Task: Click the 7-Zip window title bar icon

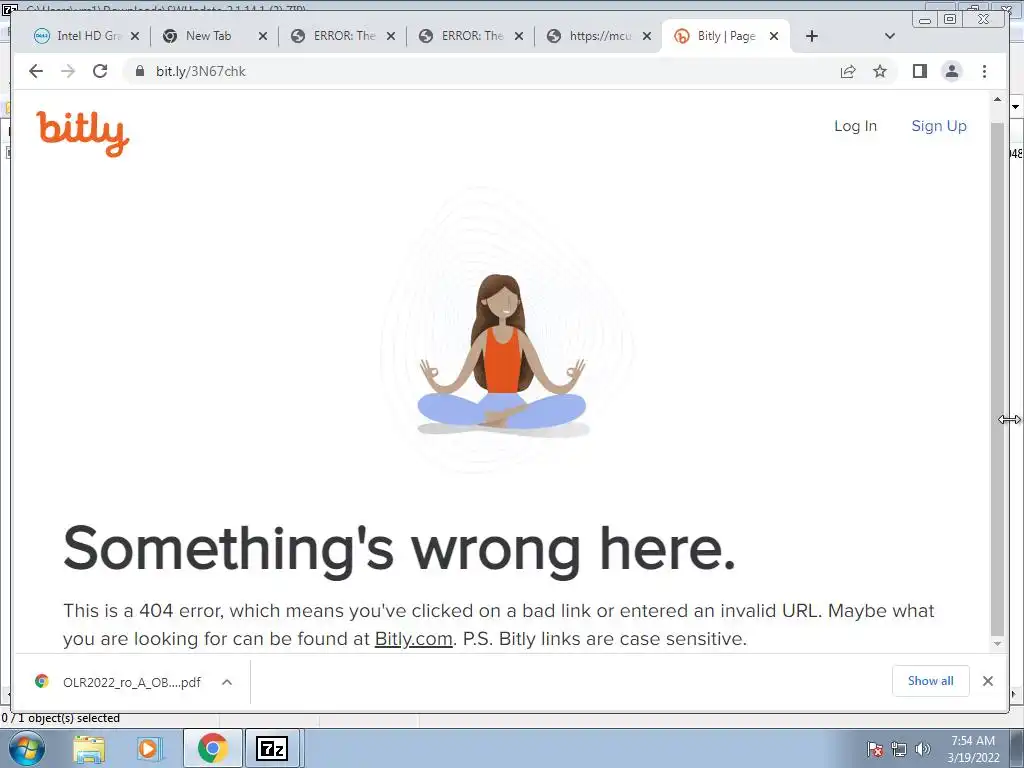Action: point(11,8)
